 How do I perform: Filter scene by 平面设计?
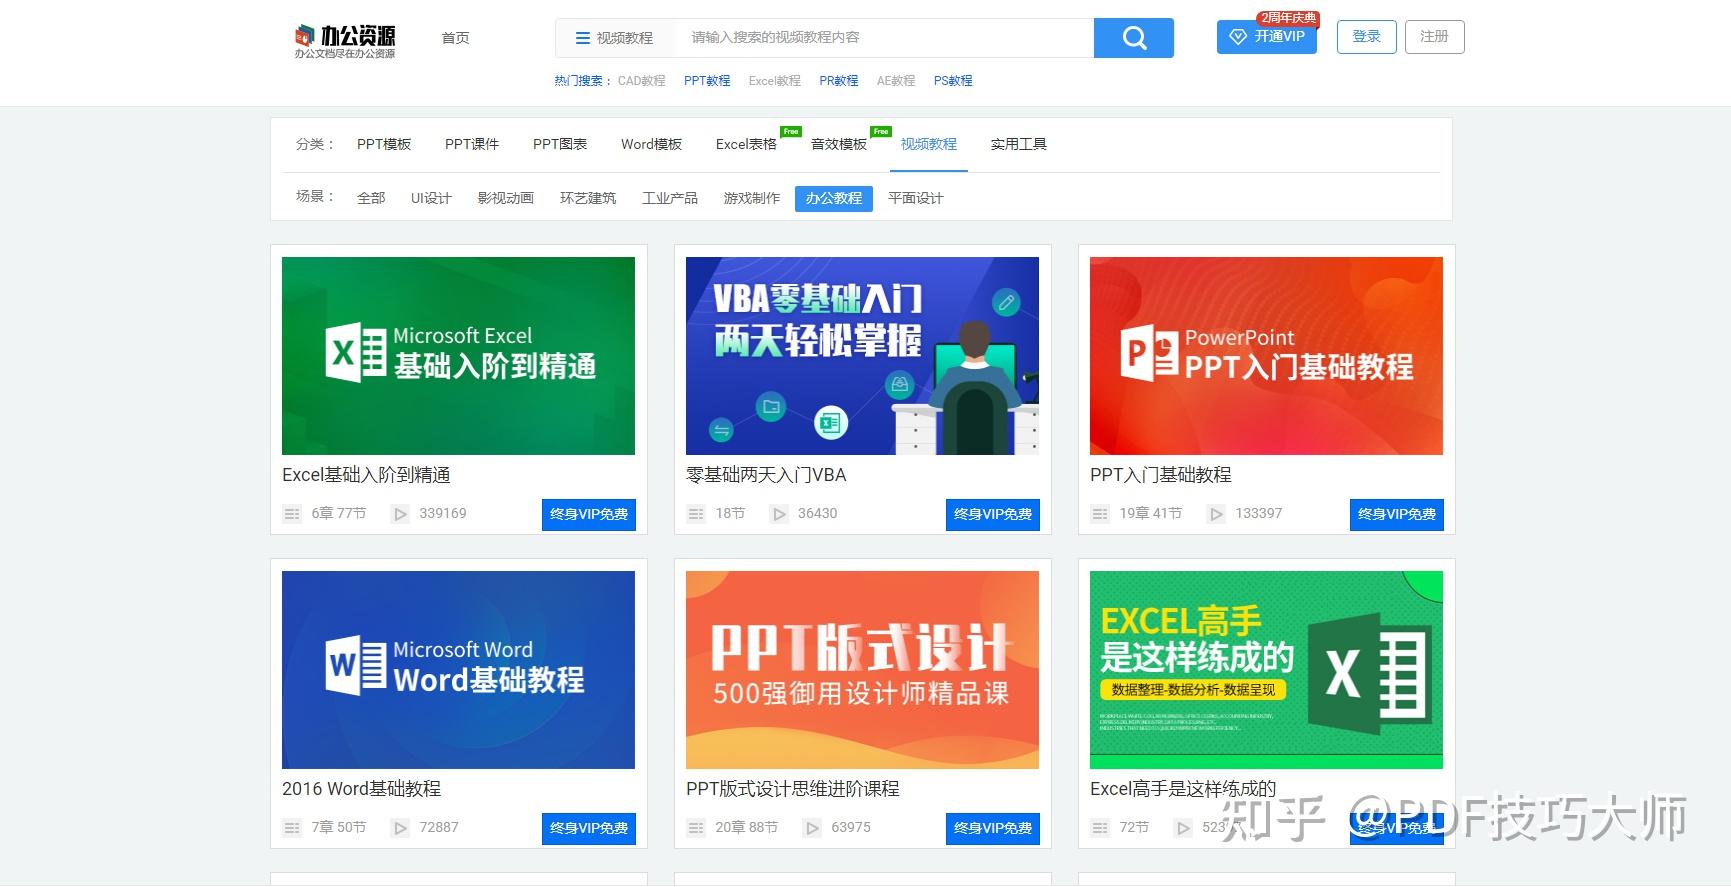916,198
